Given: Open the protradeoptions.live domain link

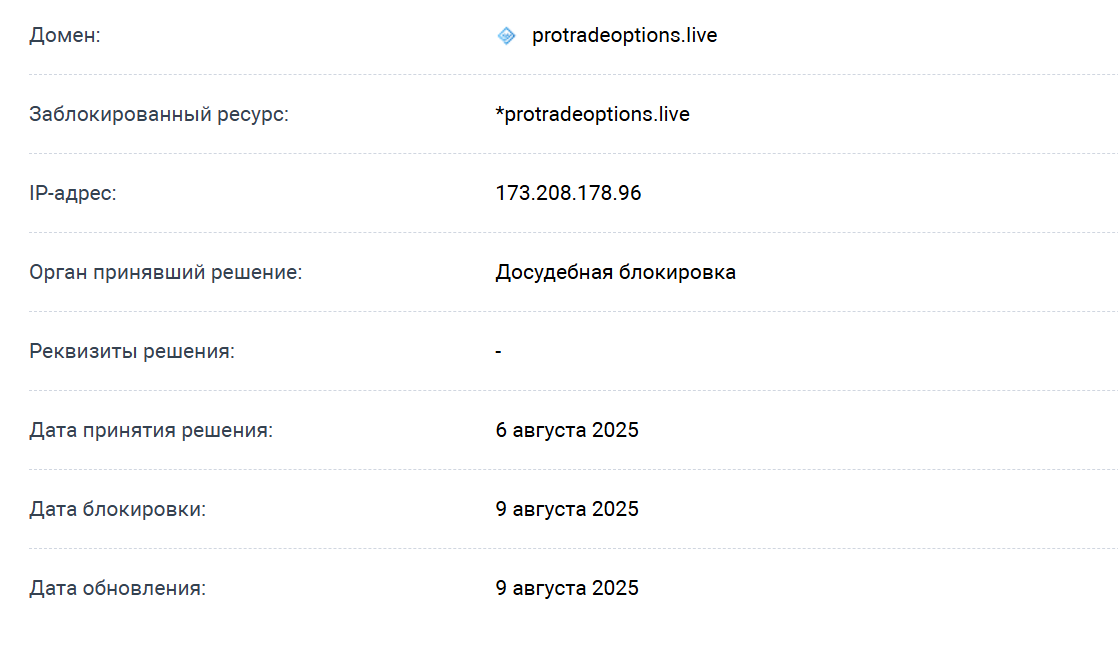Looking at the screenshot, I should pyautogui.click(x=624, y=36).
